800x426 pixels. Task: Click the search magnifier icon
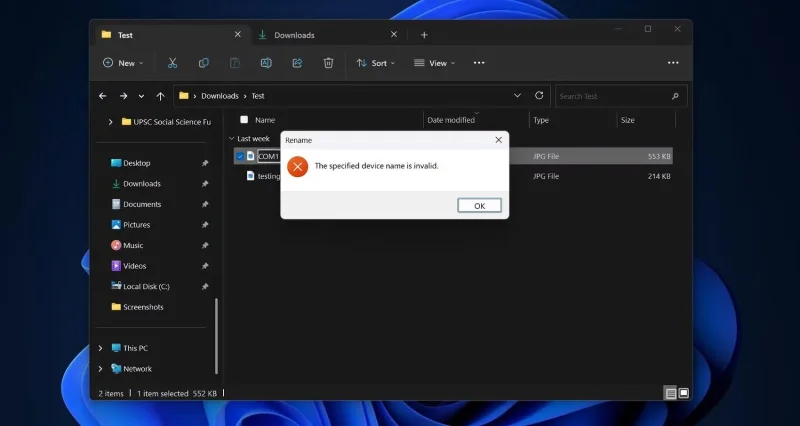click(x=675, y=96)
